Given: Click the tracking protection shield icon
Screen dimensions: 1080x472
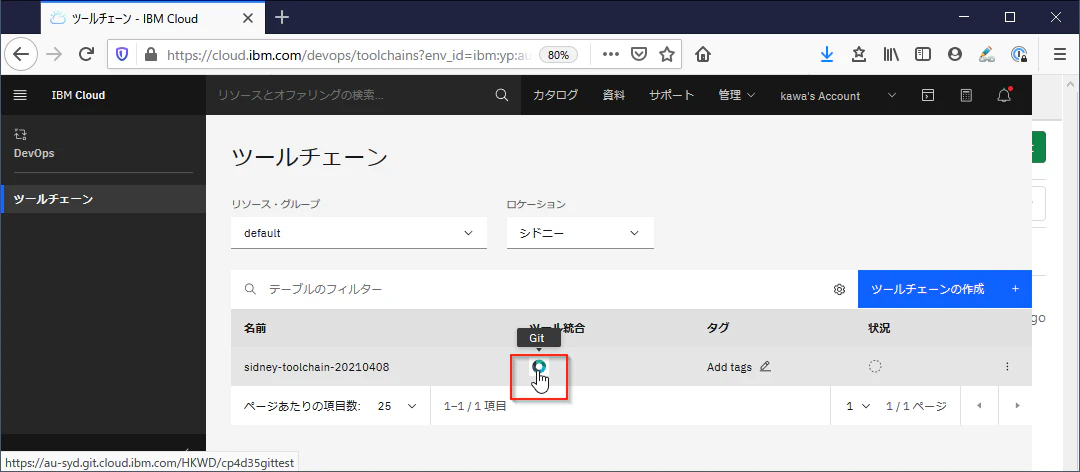Looking at the screenshot, I should point(122,54).
